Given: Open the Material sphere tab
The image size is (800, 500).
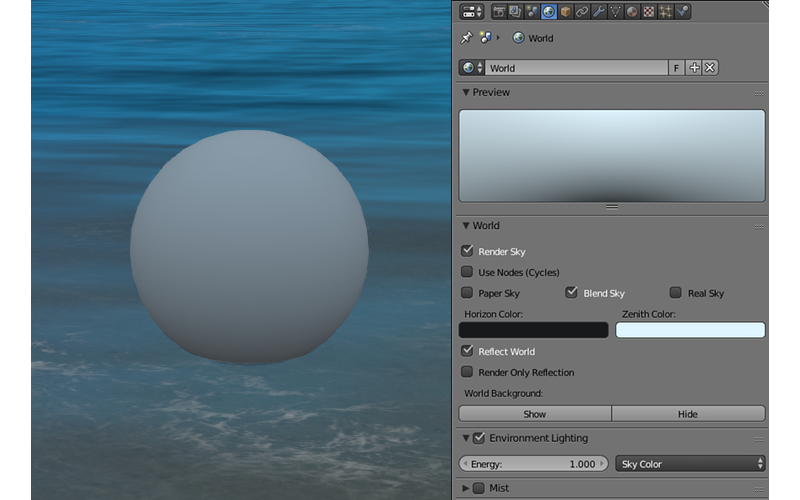Looking at the screenshot, I should pyautogui.click(x=632, y=12).
